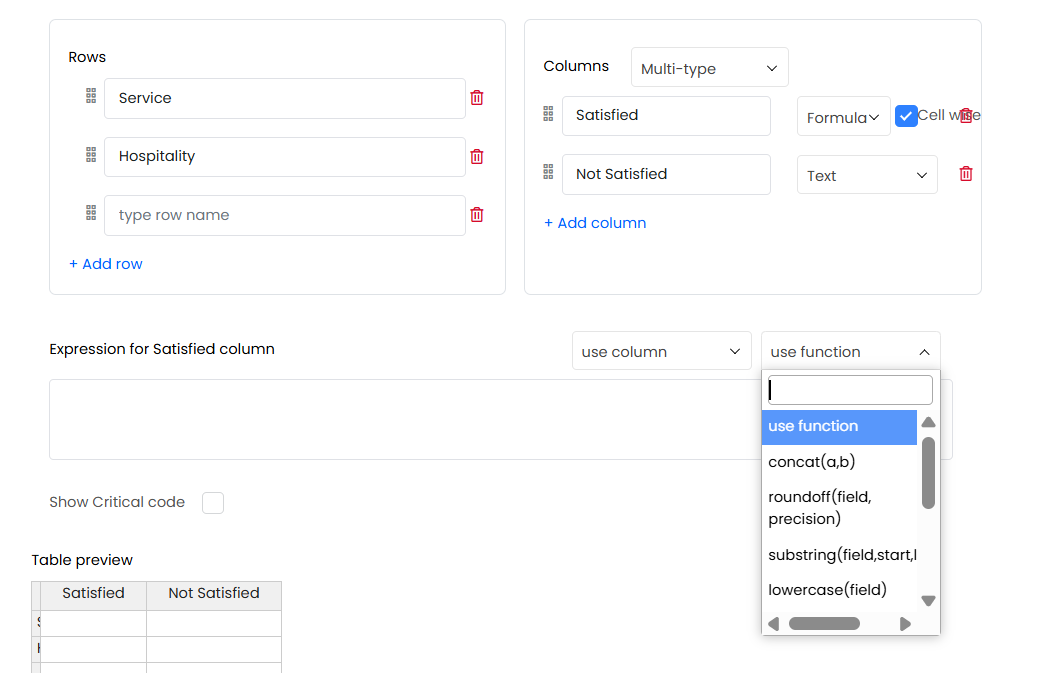This screenshot has width=1047, height=673.
Task: Uncheck the Cell wise checkbox
Action: (906, 116)
